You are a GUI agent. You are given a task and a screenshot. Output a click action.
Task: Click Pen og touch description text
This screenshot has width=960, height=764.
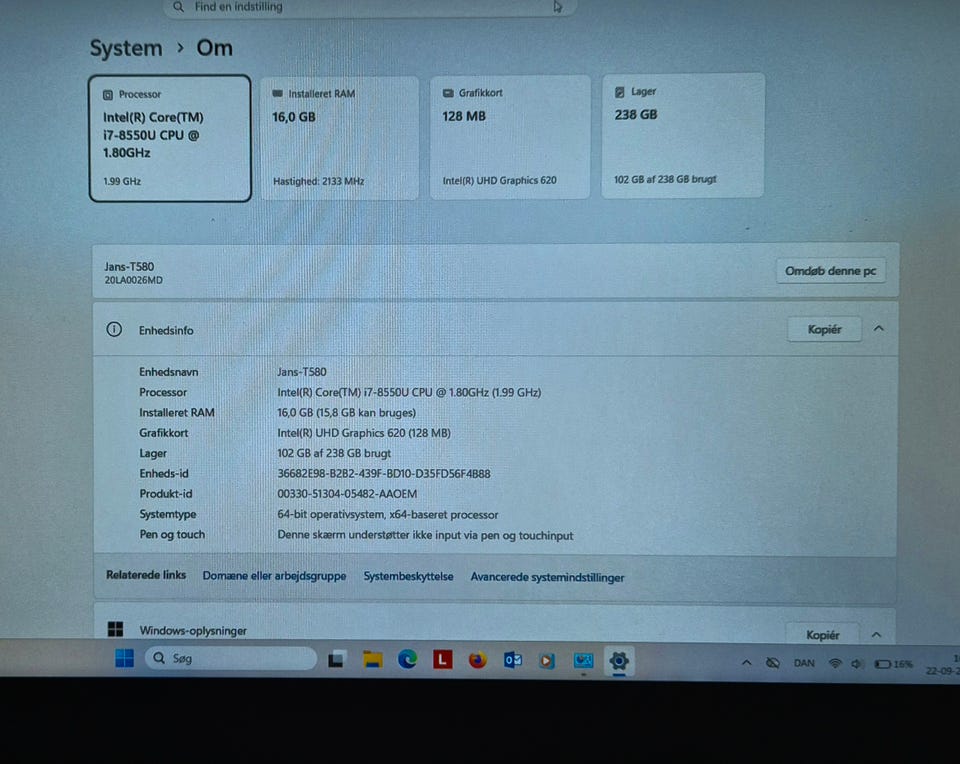coord(426,536)
